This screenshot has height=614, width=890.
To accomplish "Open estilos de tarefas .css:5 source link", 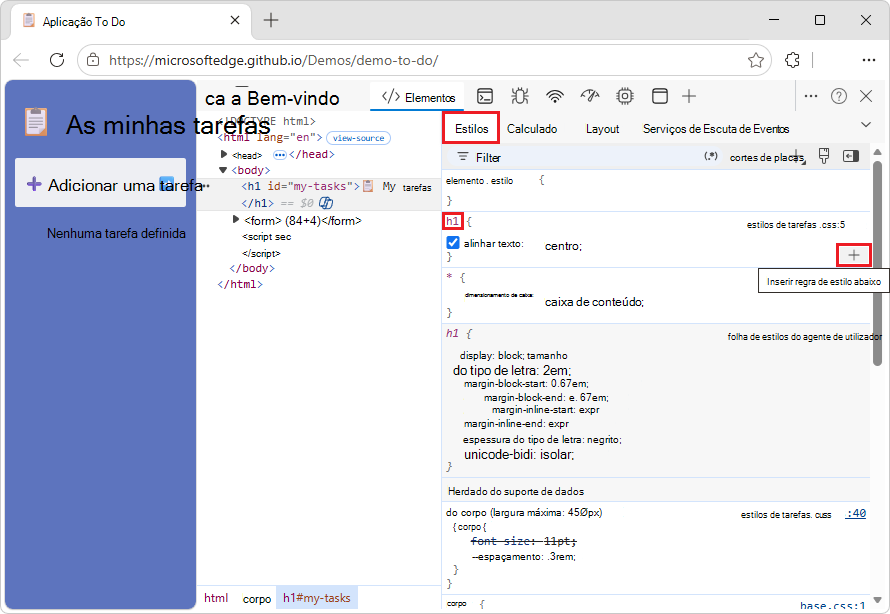I will click(x=795, y=225).
